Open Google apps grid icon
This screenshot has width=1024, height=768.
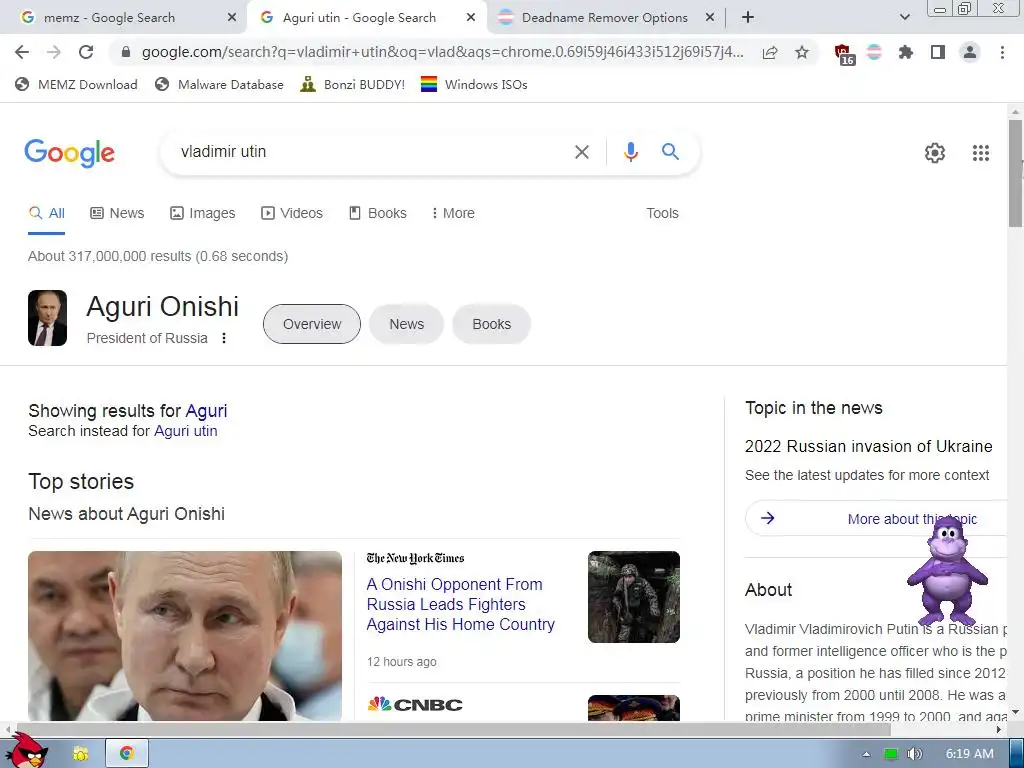click(980, 153)
